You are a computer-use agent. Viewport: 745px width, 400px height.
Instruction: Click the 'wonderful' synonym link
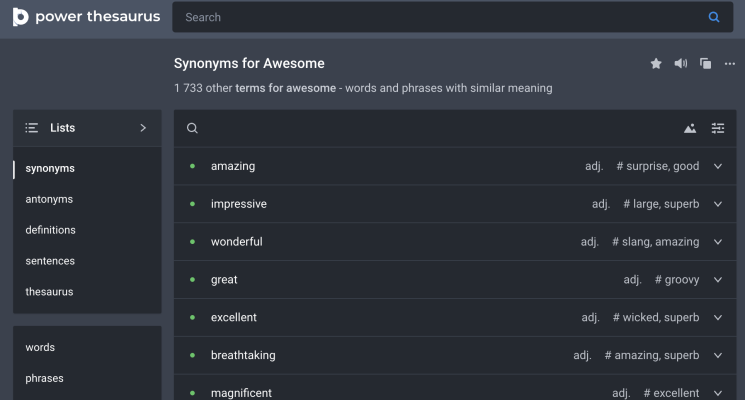click(x=237, y=242)
